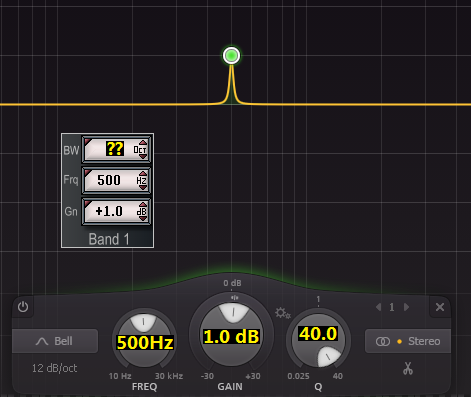Screen dimensions: 471x397
Task: Click the band number 1 indicator
Action: [392, 307]
